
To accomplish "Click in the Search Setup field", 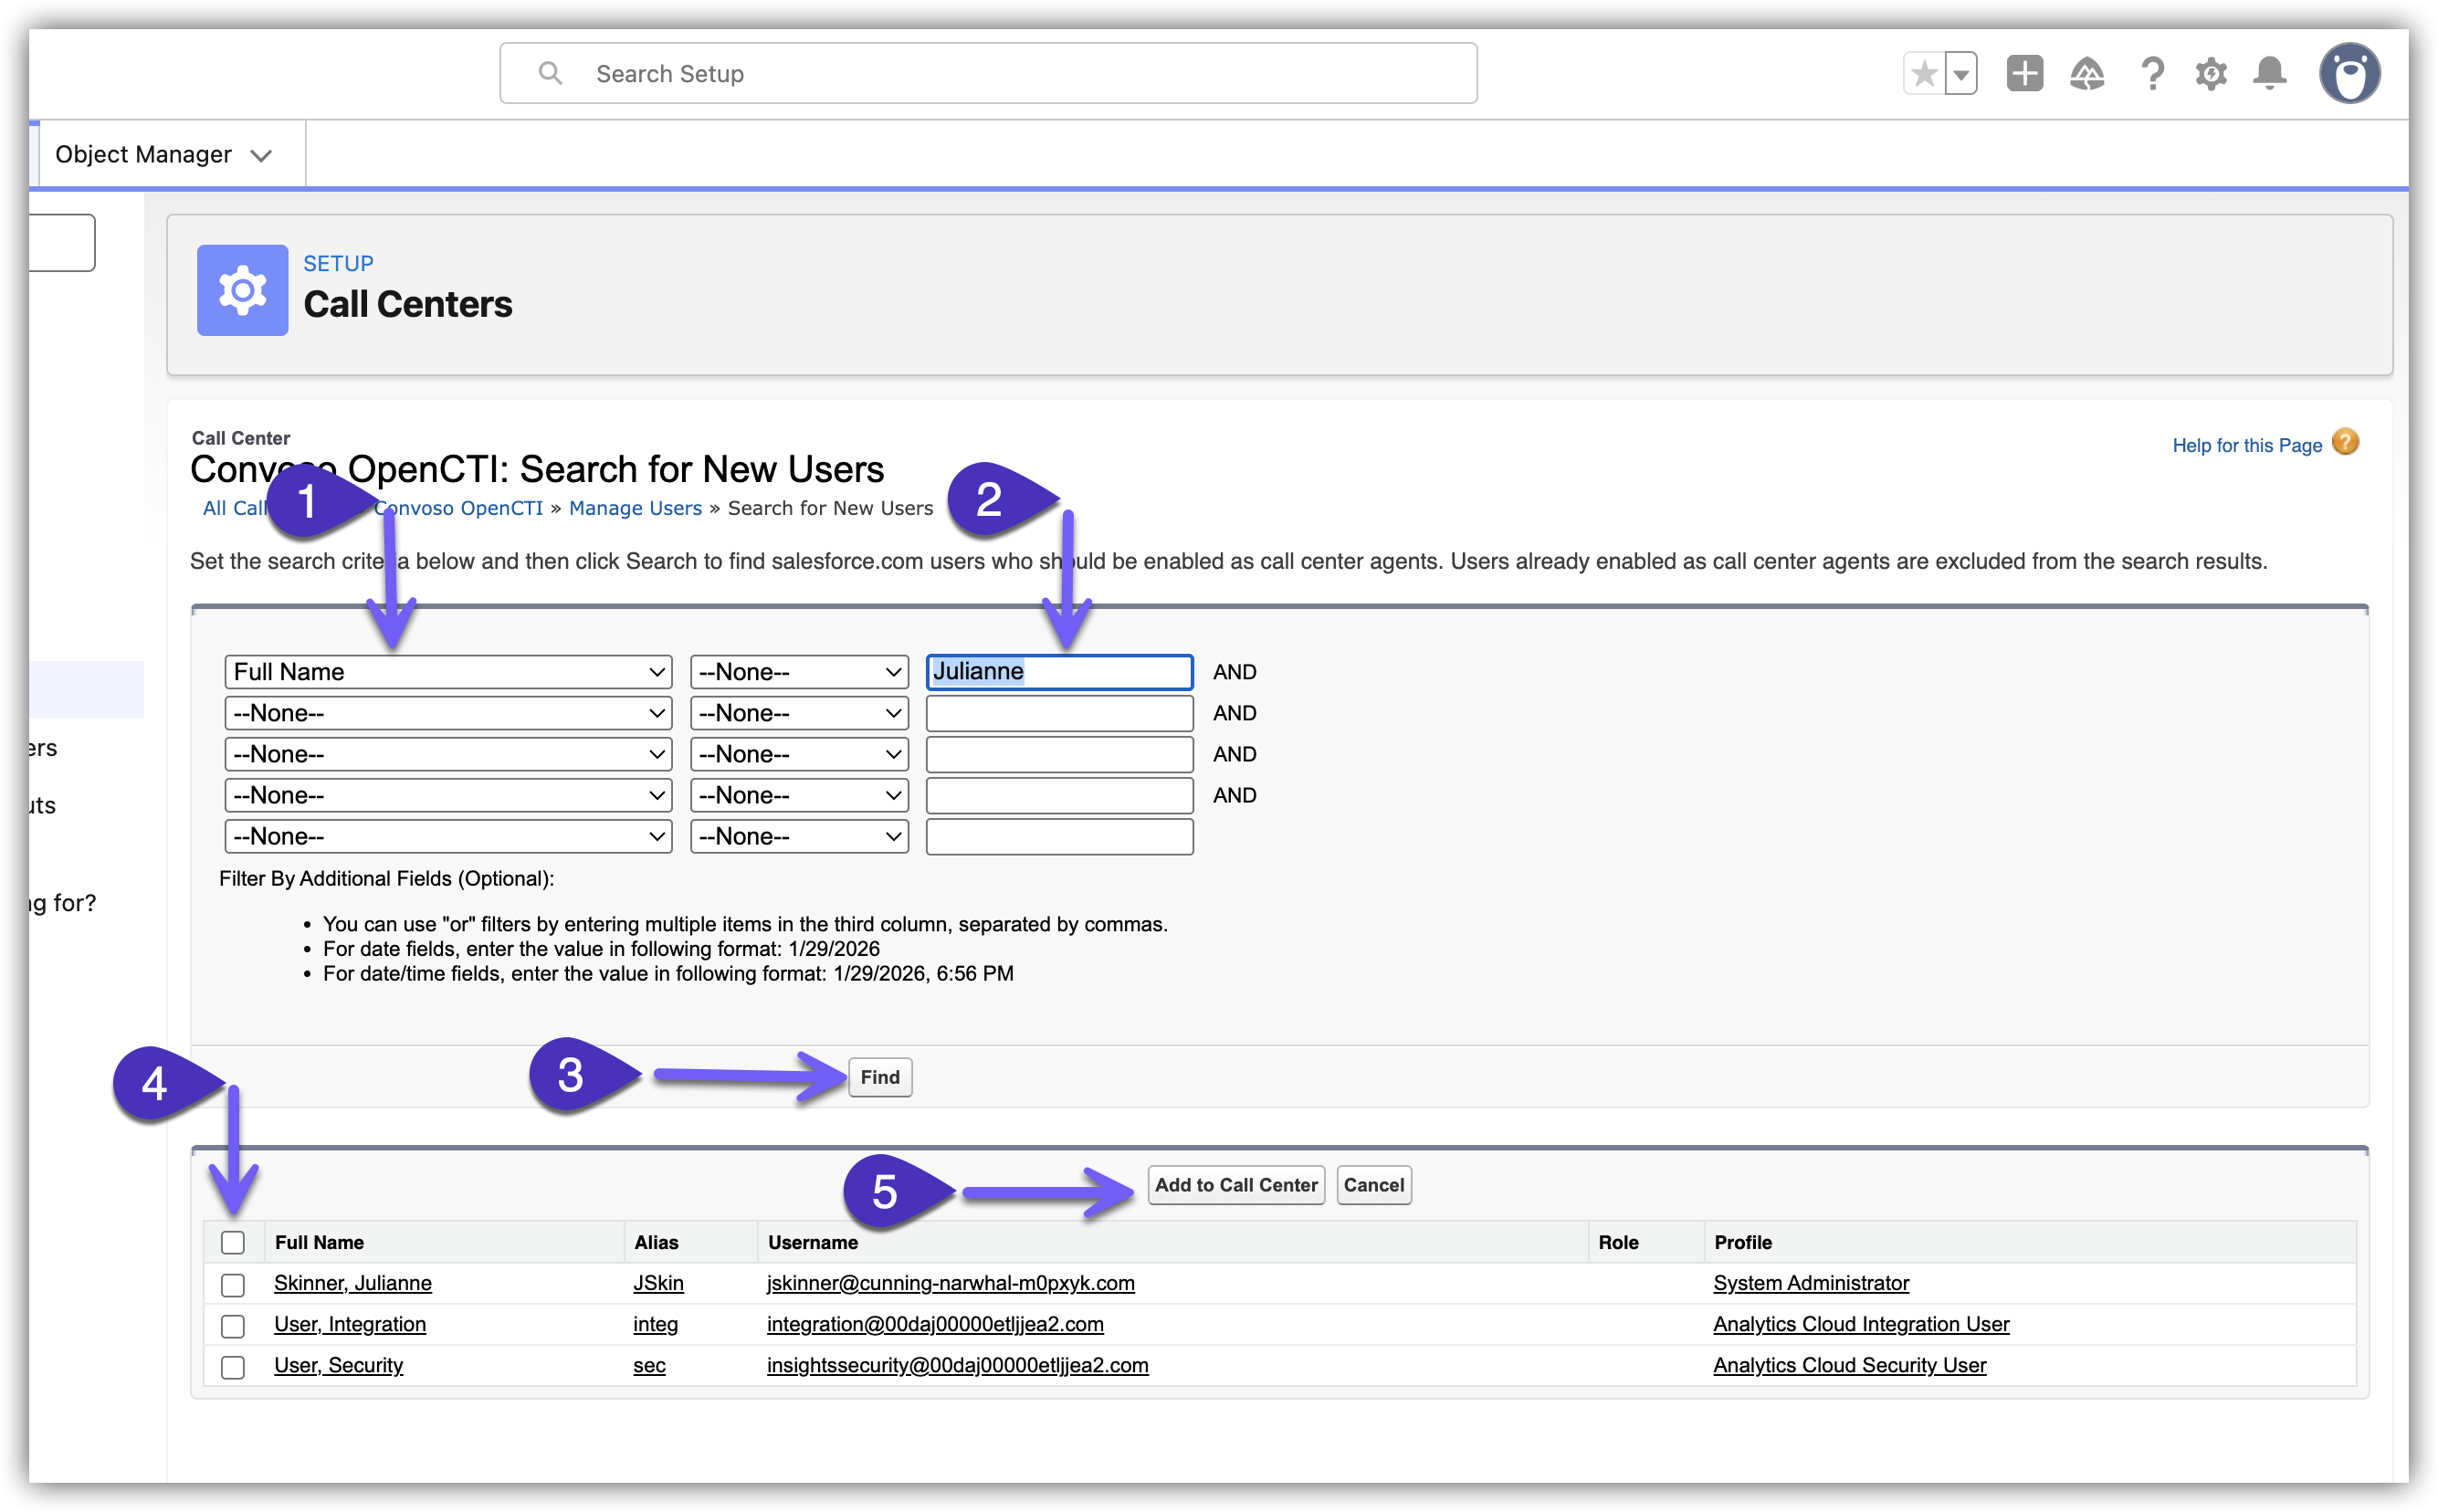I will tap(1000, 74).
